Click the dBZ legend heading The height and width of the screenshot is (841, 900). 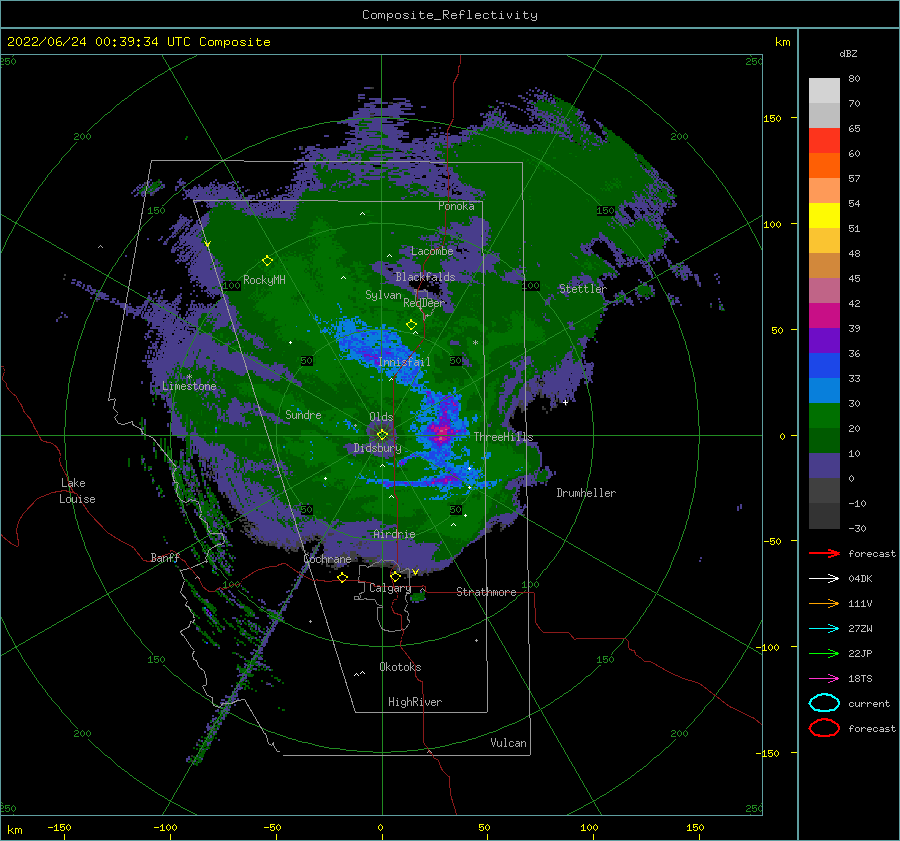[x=848, y=53]
